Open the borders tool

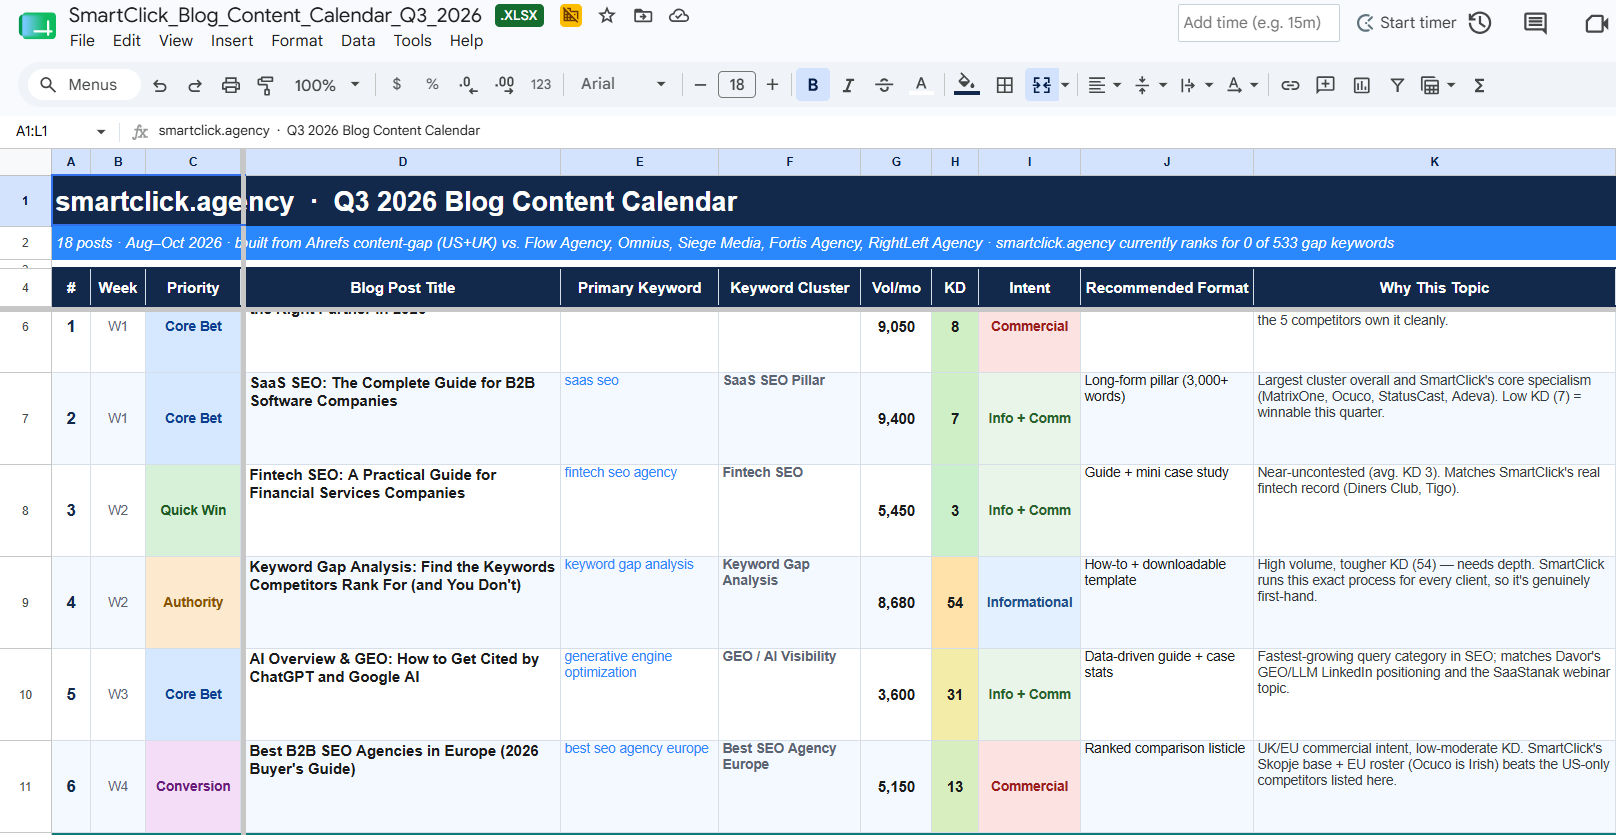coord(1005,85)
